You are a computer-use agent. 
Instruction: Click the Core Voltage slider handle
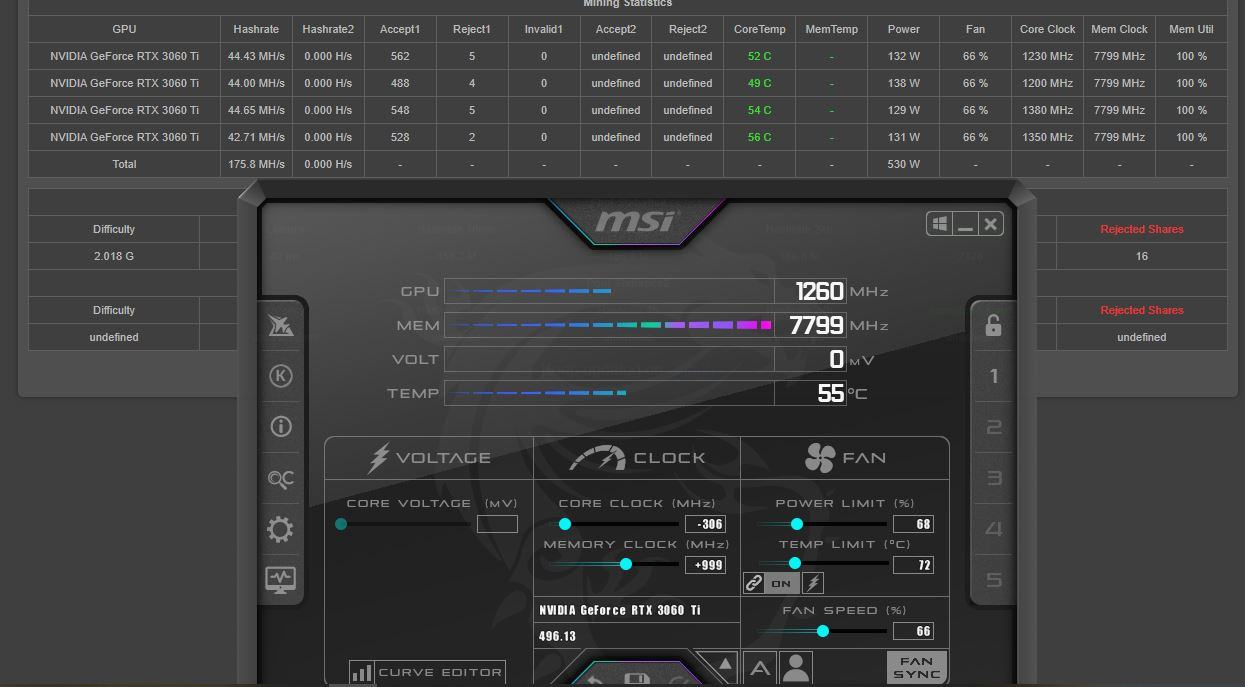click(x=341, y=524)
